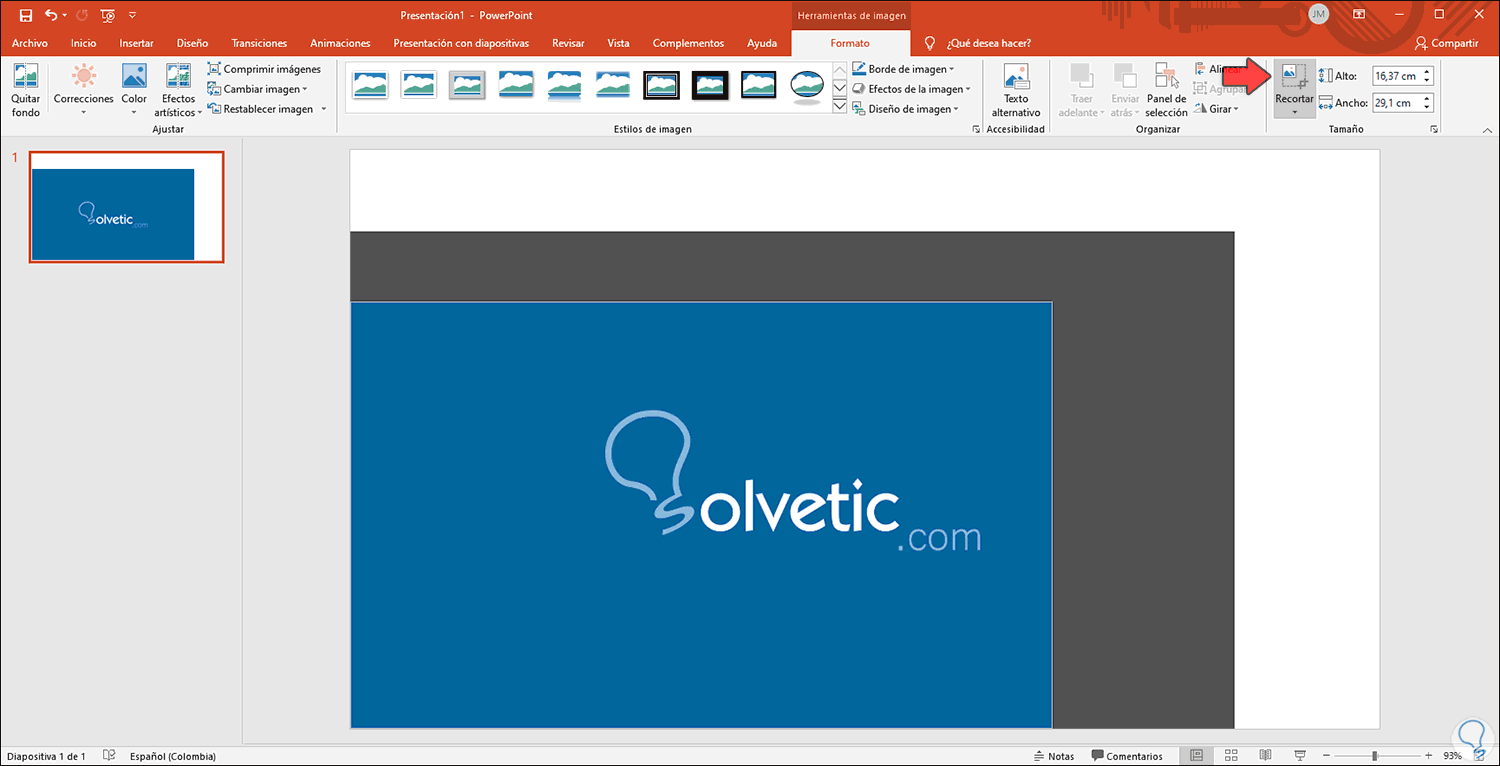Click the spell check icon in status bar
Screen dimensions: 1500x766
(x=109, y=756)
